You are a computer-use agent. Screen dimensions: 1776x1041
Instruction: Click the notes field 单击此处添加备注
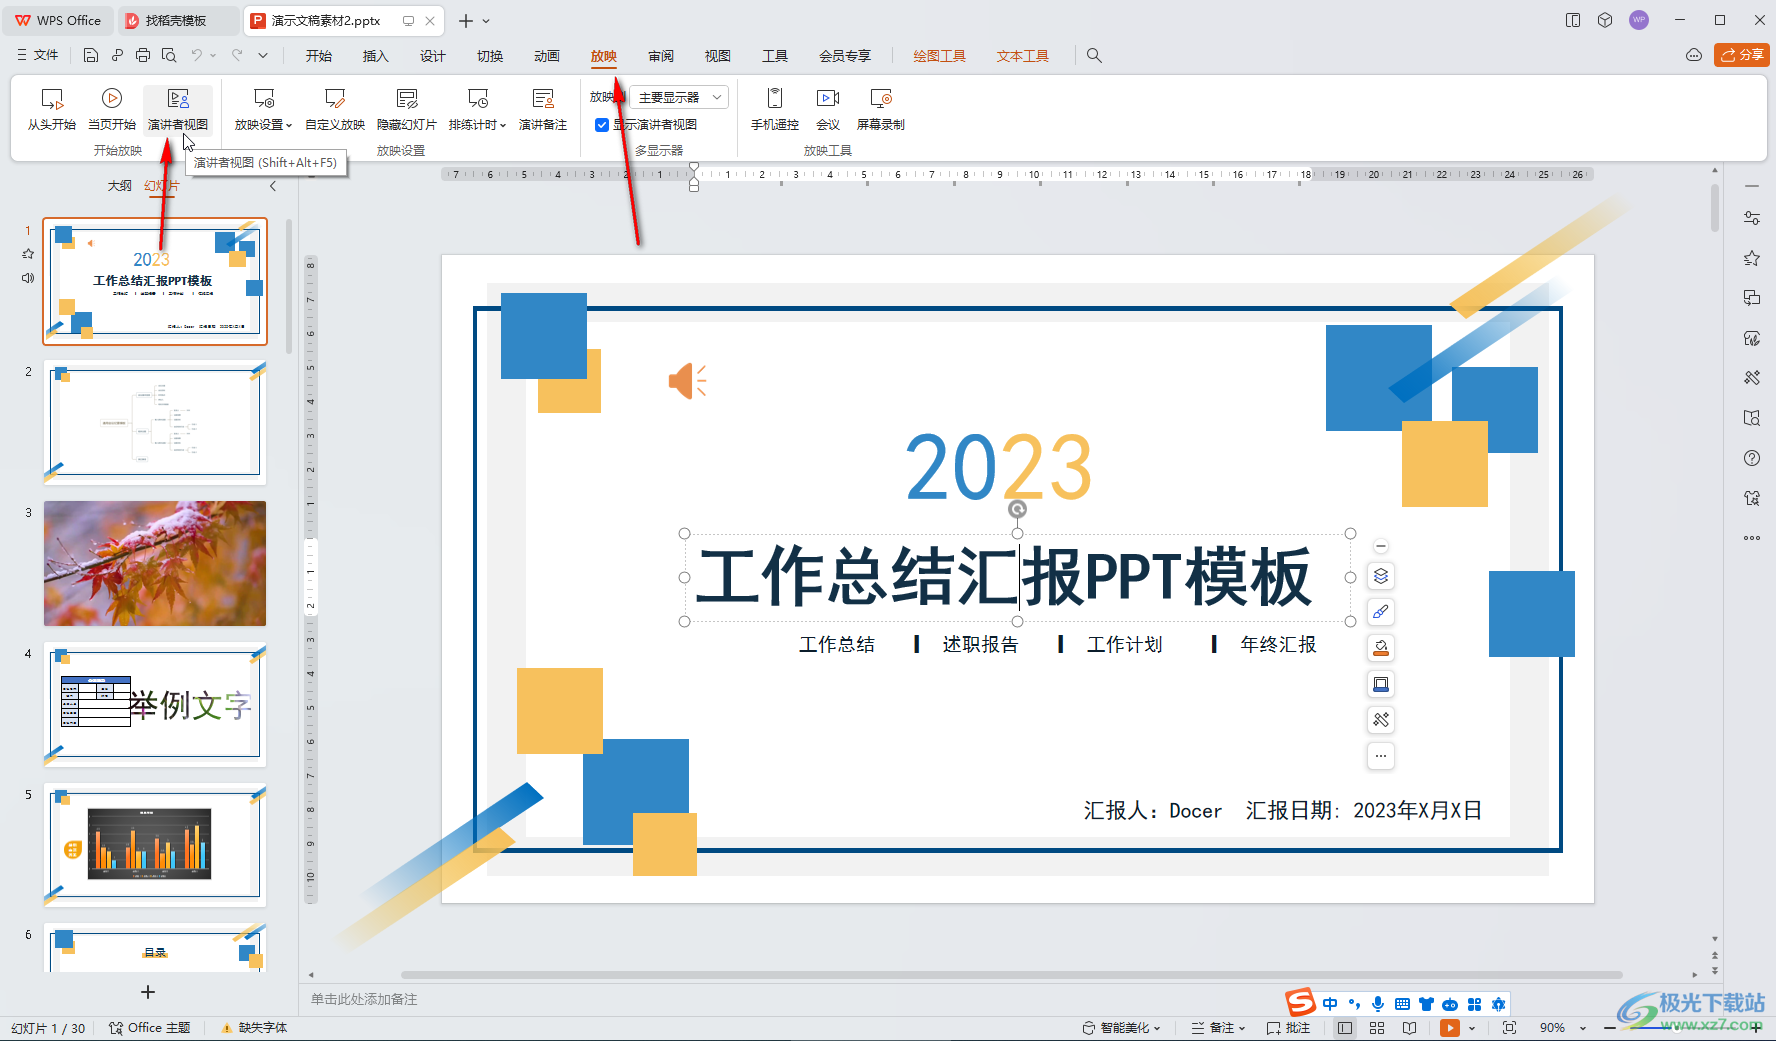point(364,999)
